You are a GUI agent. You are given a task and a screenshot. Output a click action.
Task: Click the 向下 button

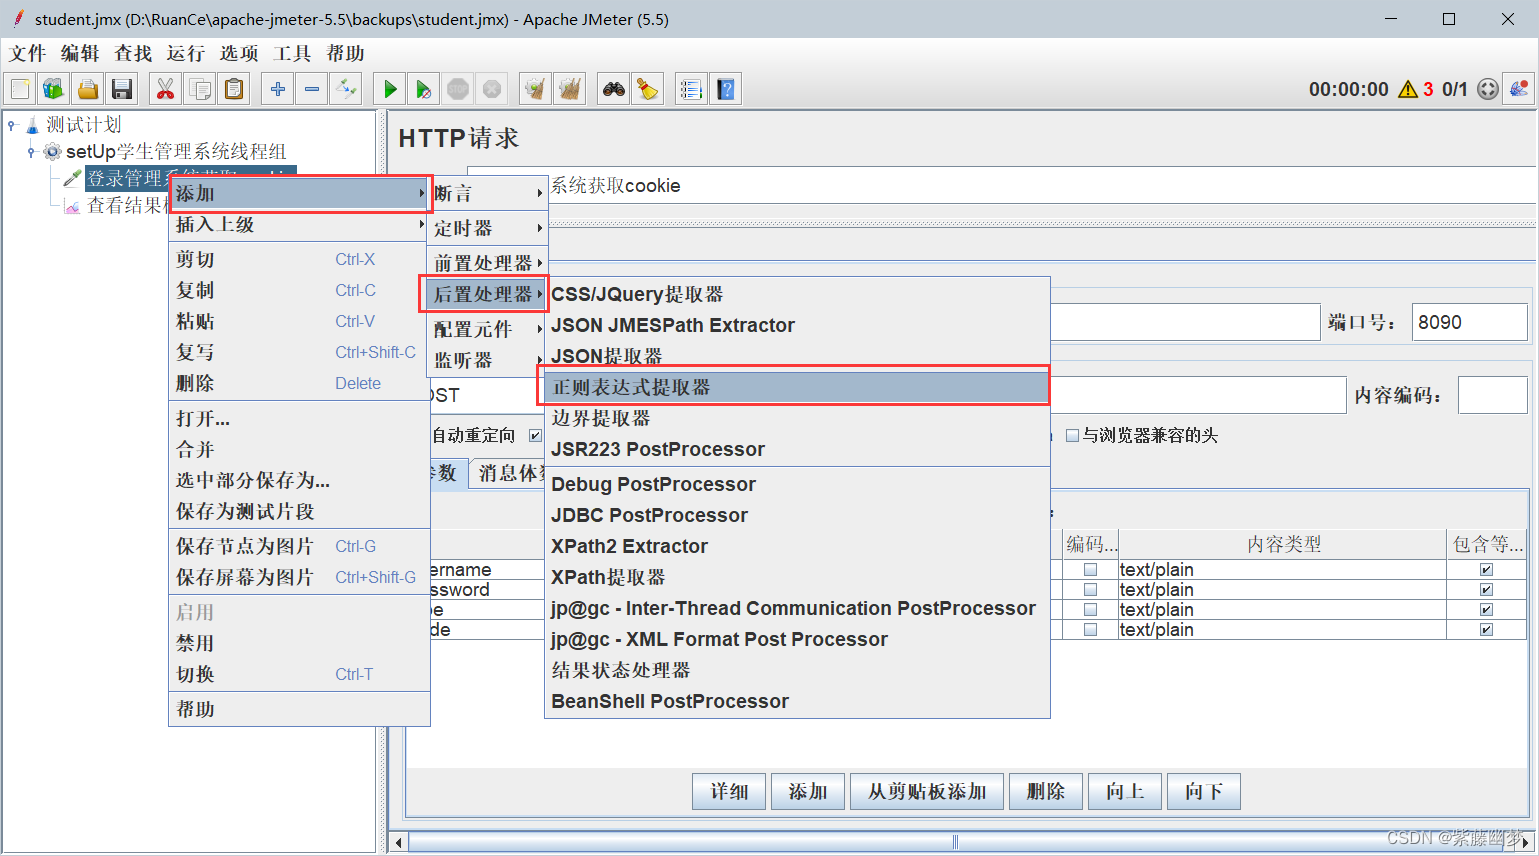1204,791
